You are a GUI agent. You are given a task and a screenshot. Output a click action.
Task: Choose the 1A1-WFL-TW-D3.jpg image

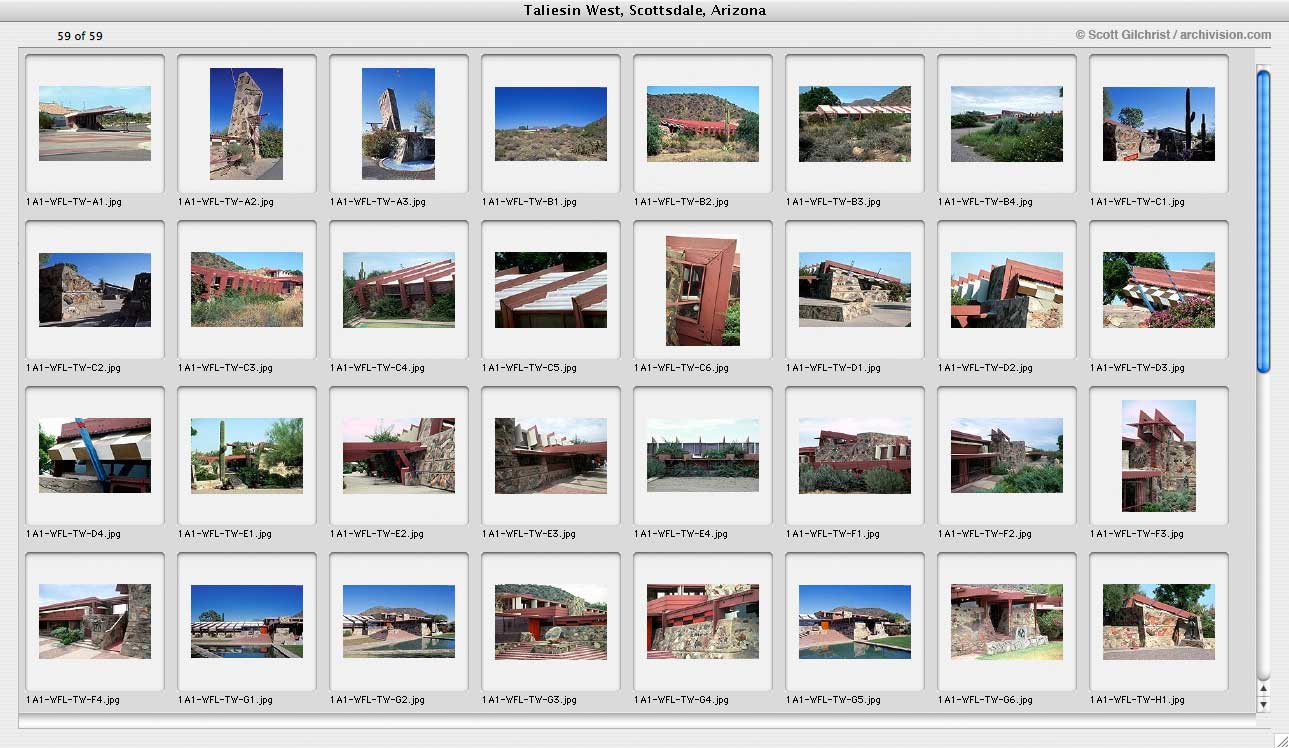tap(1159, 289)
